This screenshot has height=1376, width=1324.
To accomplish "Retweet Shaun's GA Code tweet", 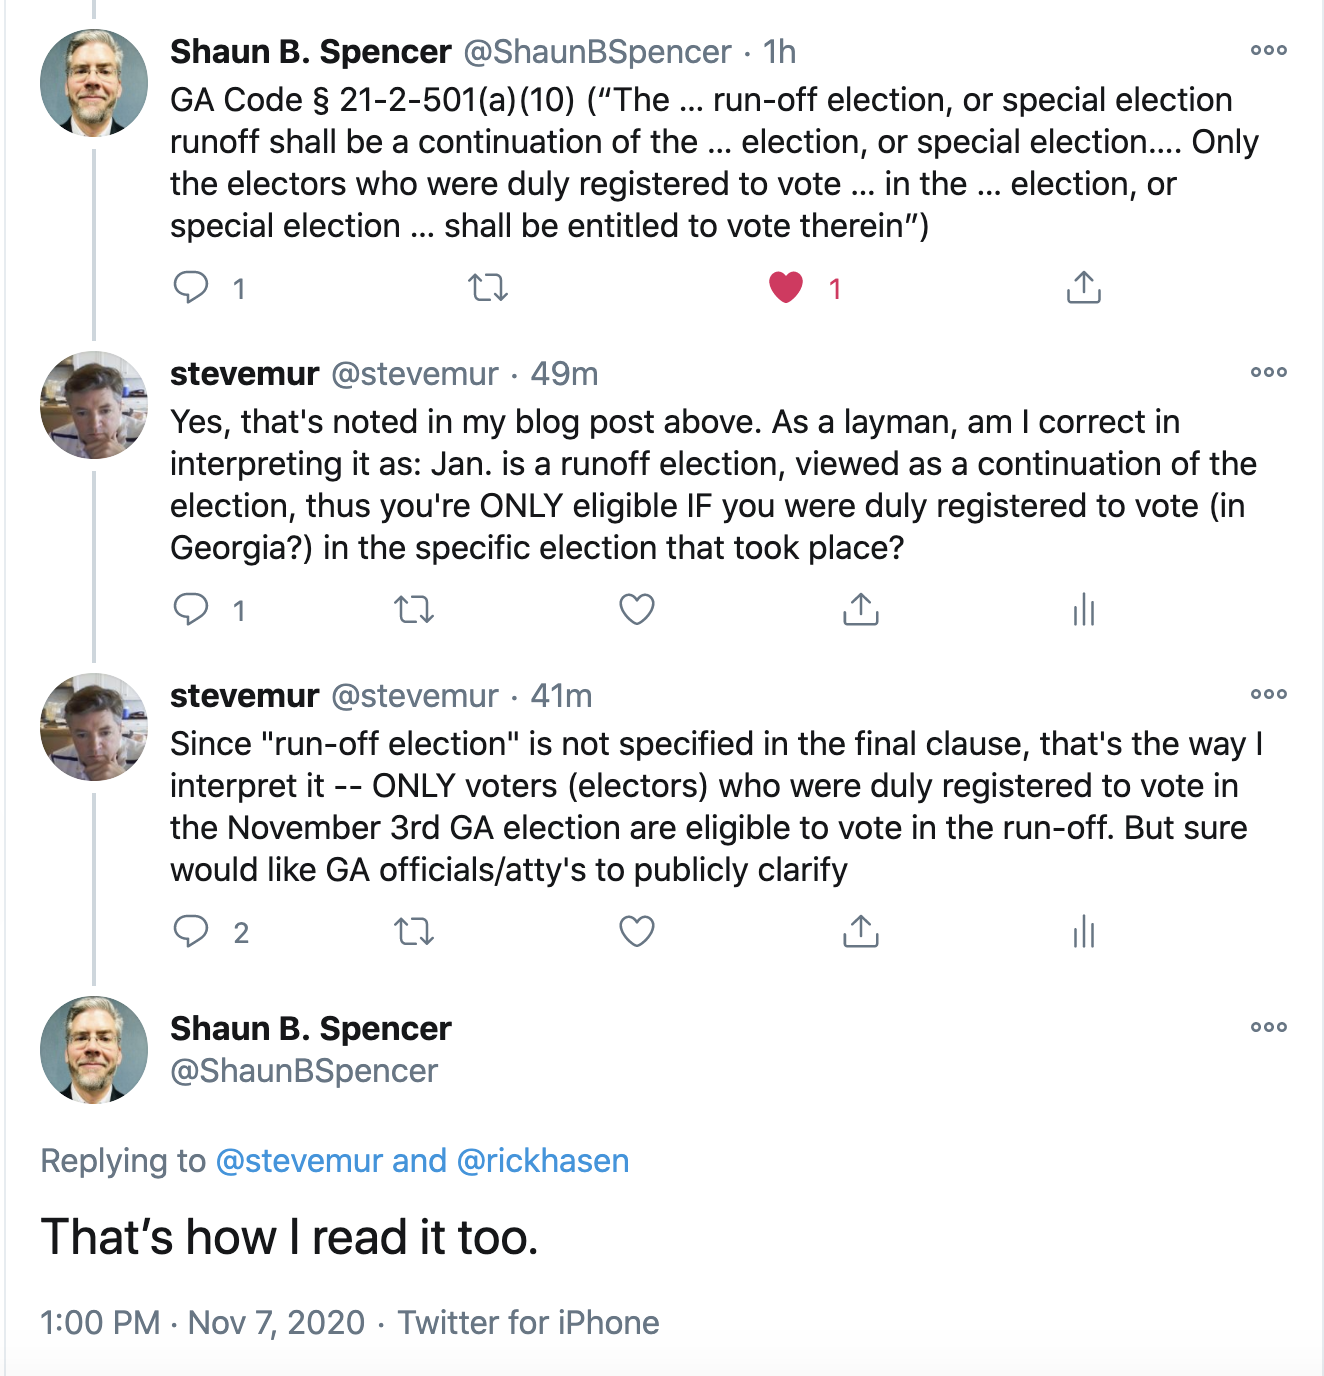I will (x=488, y=288).
